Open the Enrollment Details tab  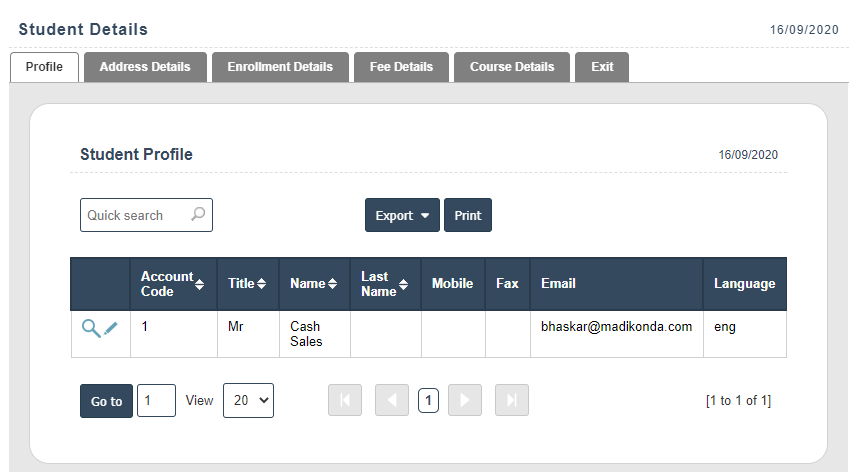pyautogui.click(x=280, y=67)
